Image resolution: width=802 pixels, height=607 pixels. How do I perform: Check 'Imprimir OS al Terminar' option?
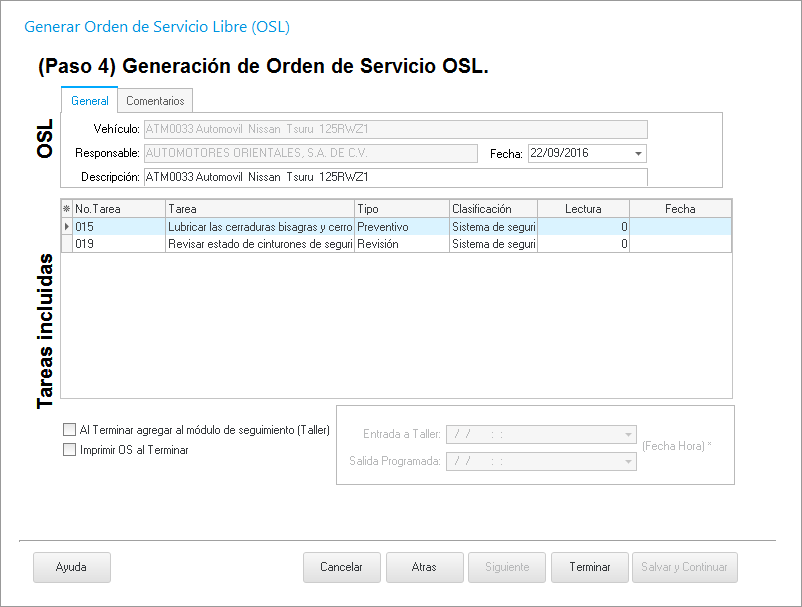70,450
